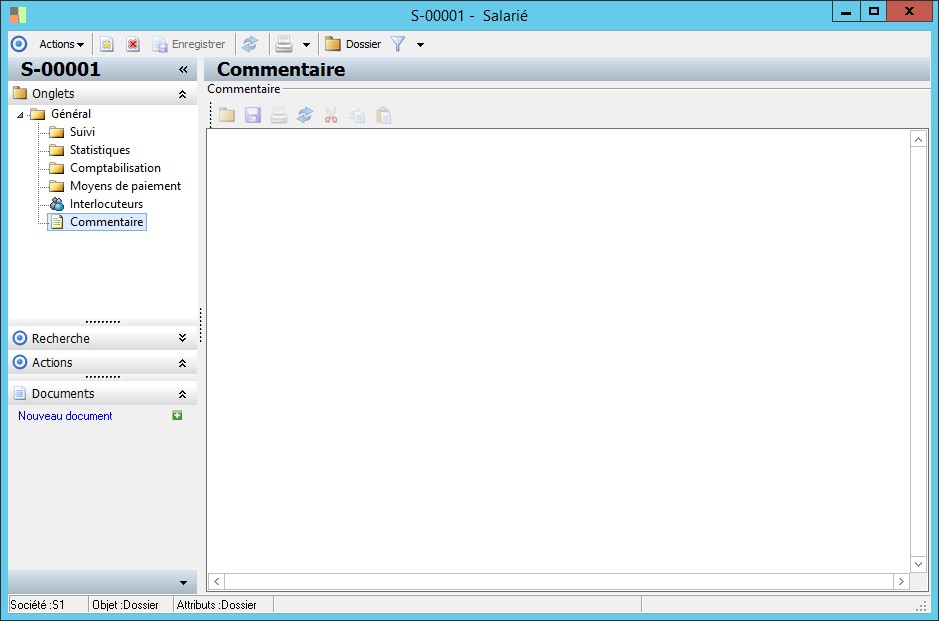Click the Interlocuteurs people icon
The image size is (939, 621).
tap(57, 204)
